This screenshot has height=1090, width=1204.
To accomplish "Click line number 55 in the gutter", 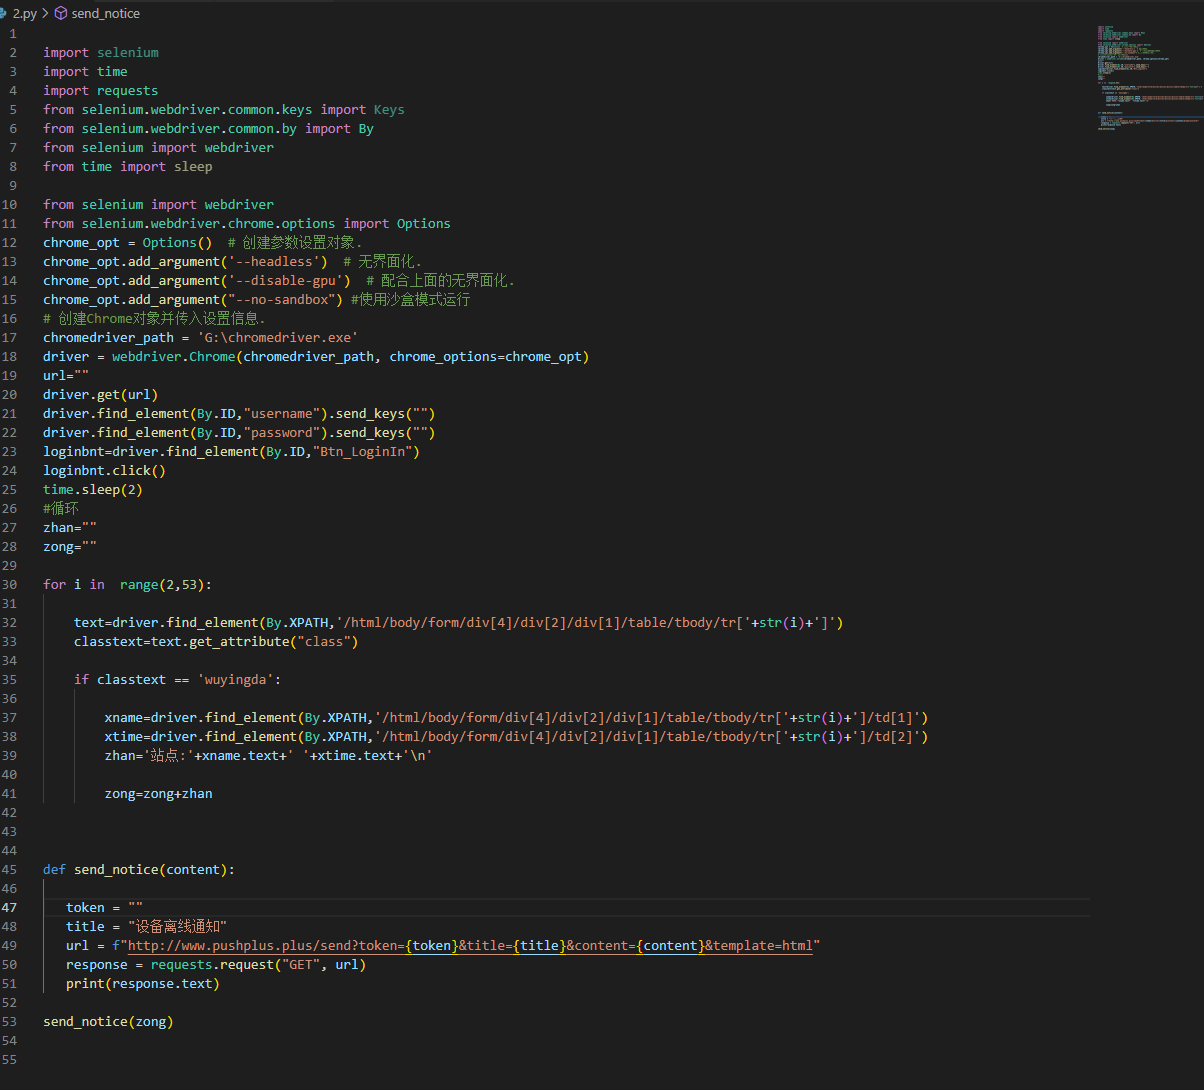I will pyautogui.click(x=10, y=1059).
